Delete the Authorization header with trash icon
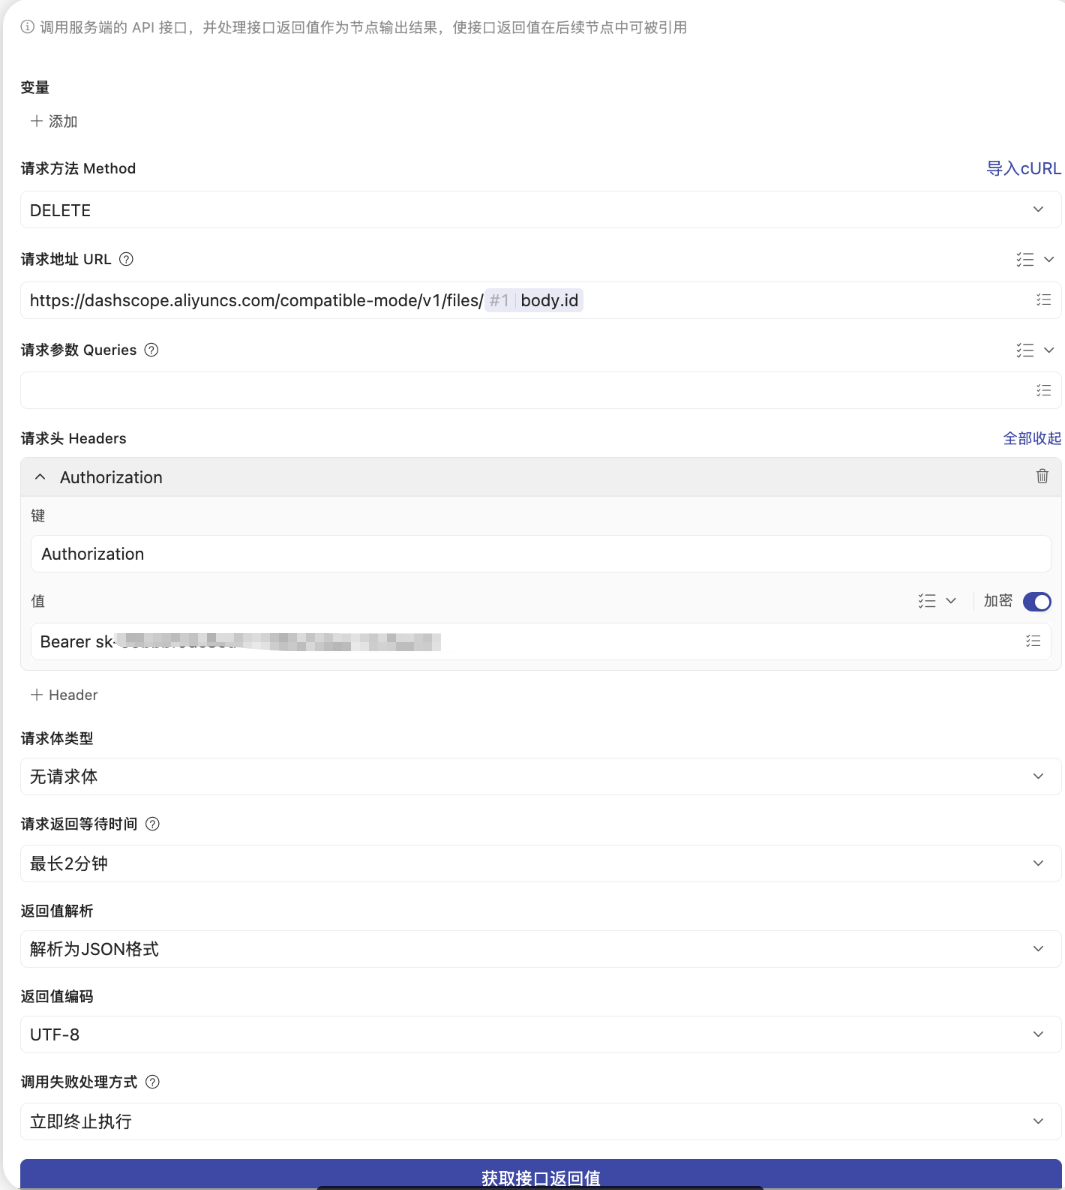Screen dimensions: 1065x1190 (x=1042, y=477)
